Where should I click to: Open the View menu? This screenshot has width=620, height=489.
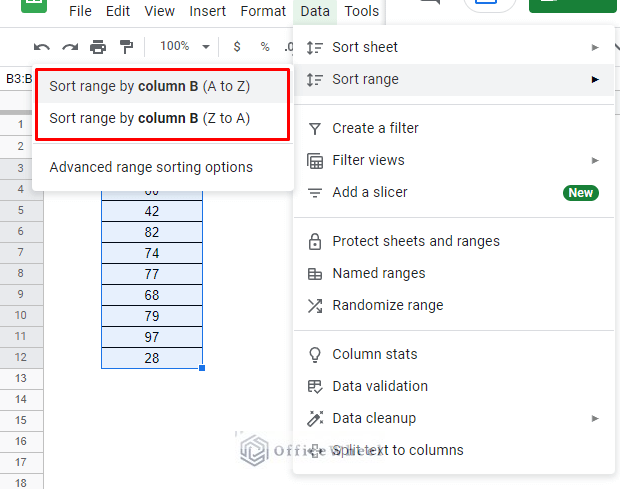coord(159,11)
